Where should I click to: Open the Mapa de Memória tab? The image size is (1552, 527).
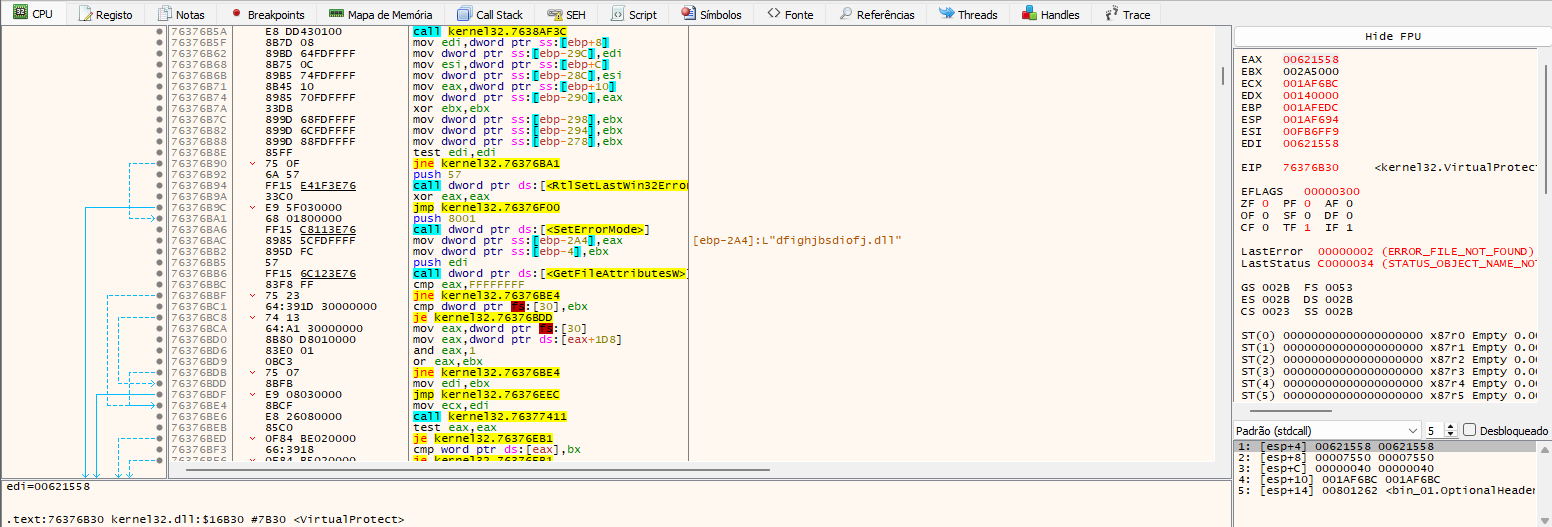pos(380,14)
